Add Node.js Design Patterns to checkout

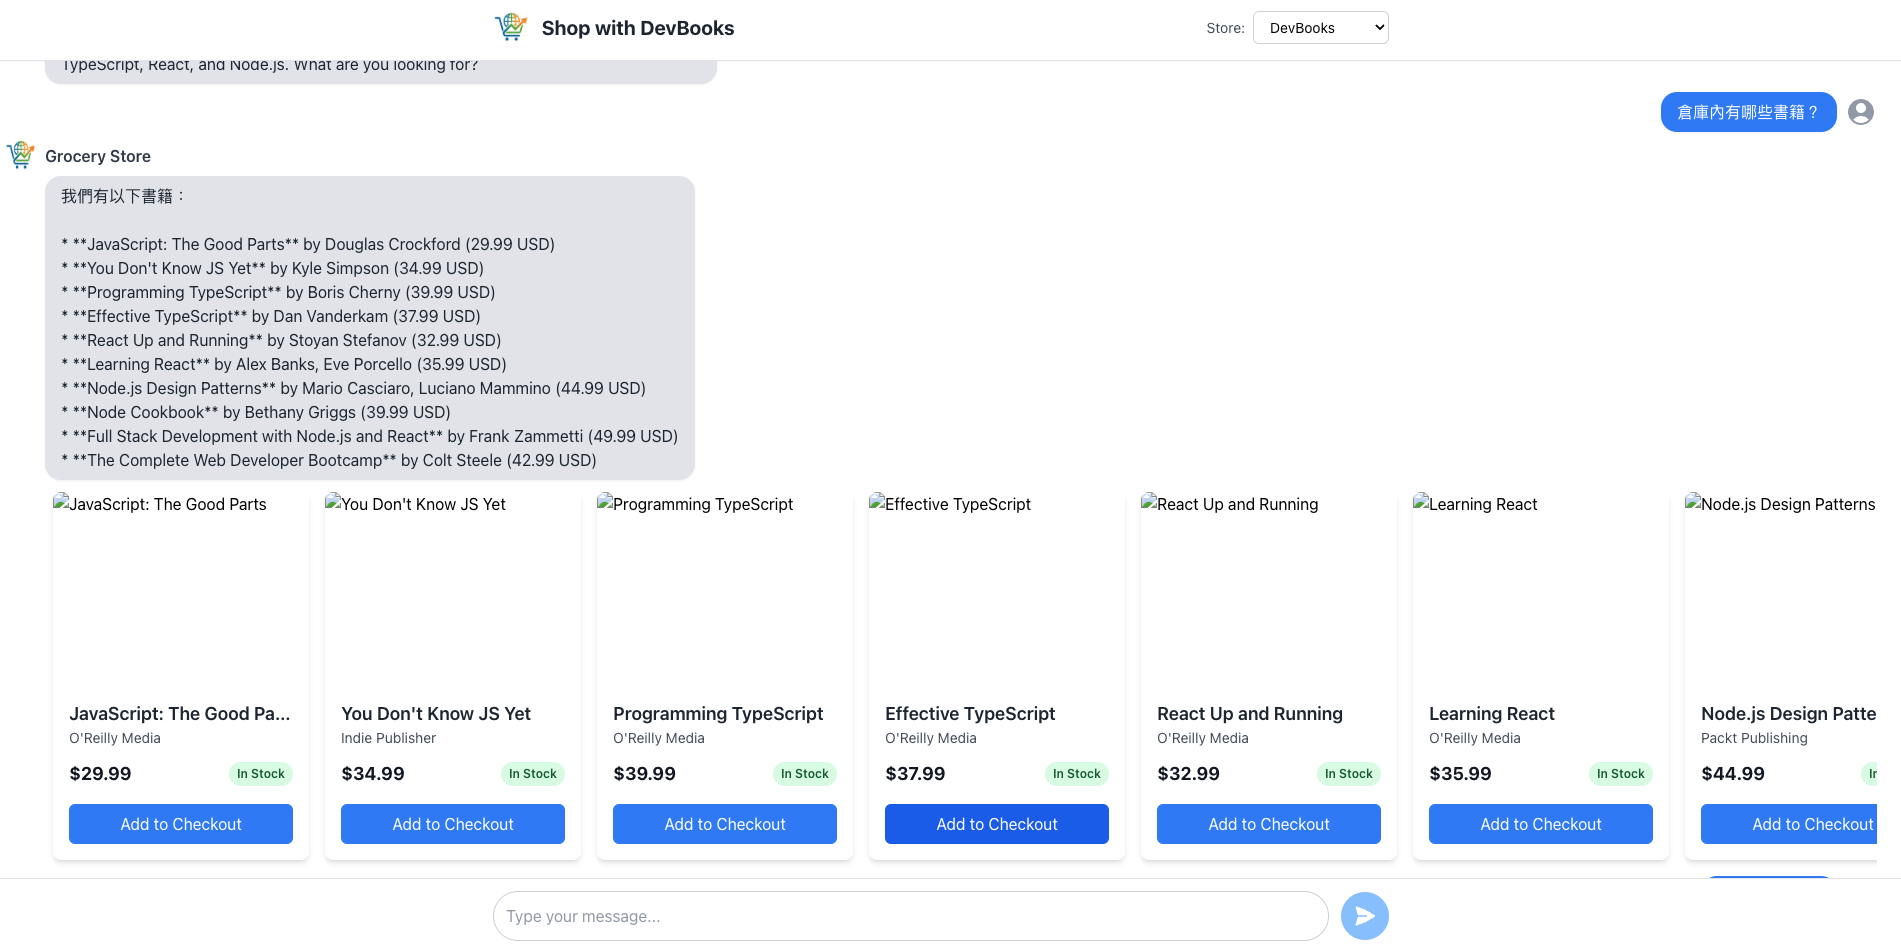[x=1790, y=824]
